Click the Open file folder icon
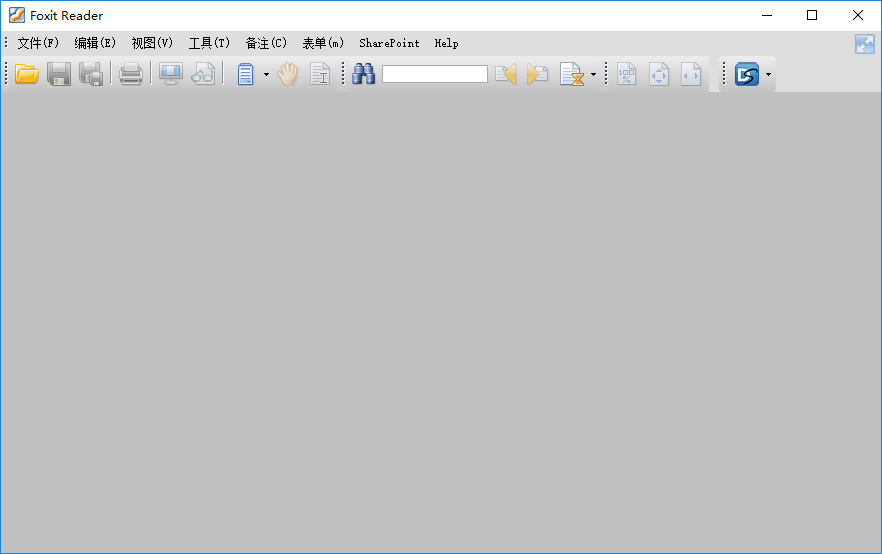The width and height of the screenshot is (882, 554). [26, 74]
